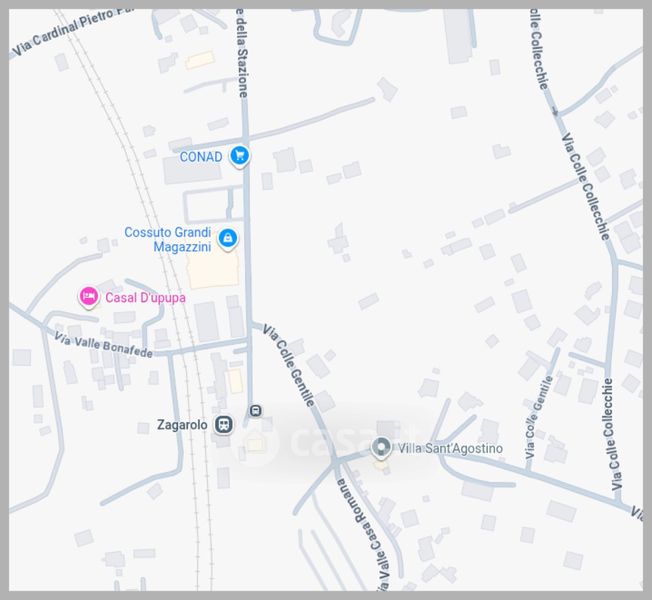Select the della Stazione road label
Image resolution: width=652 pixels, height=600 pixels.
[x=242, y=53]
